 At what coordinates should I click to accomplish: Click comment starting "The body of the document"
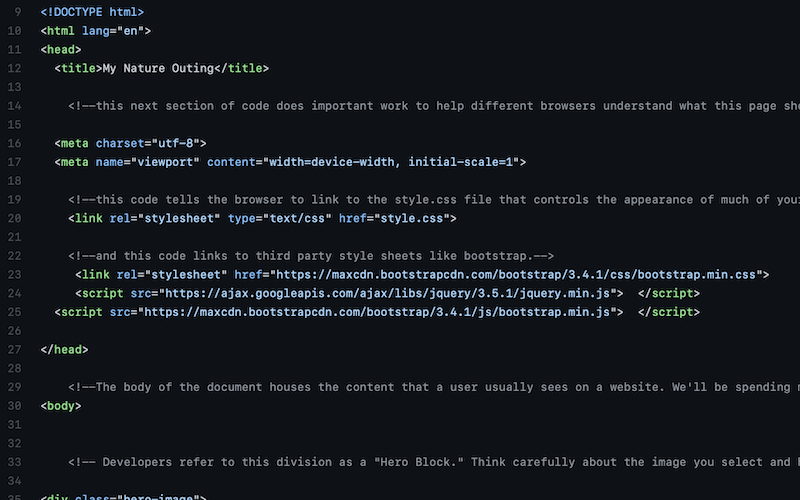[x=434, y=387]
